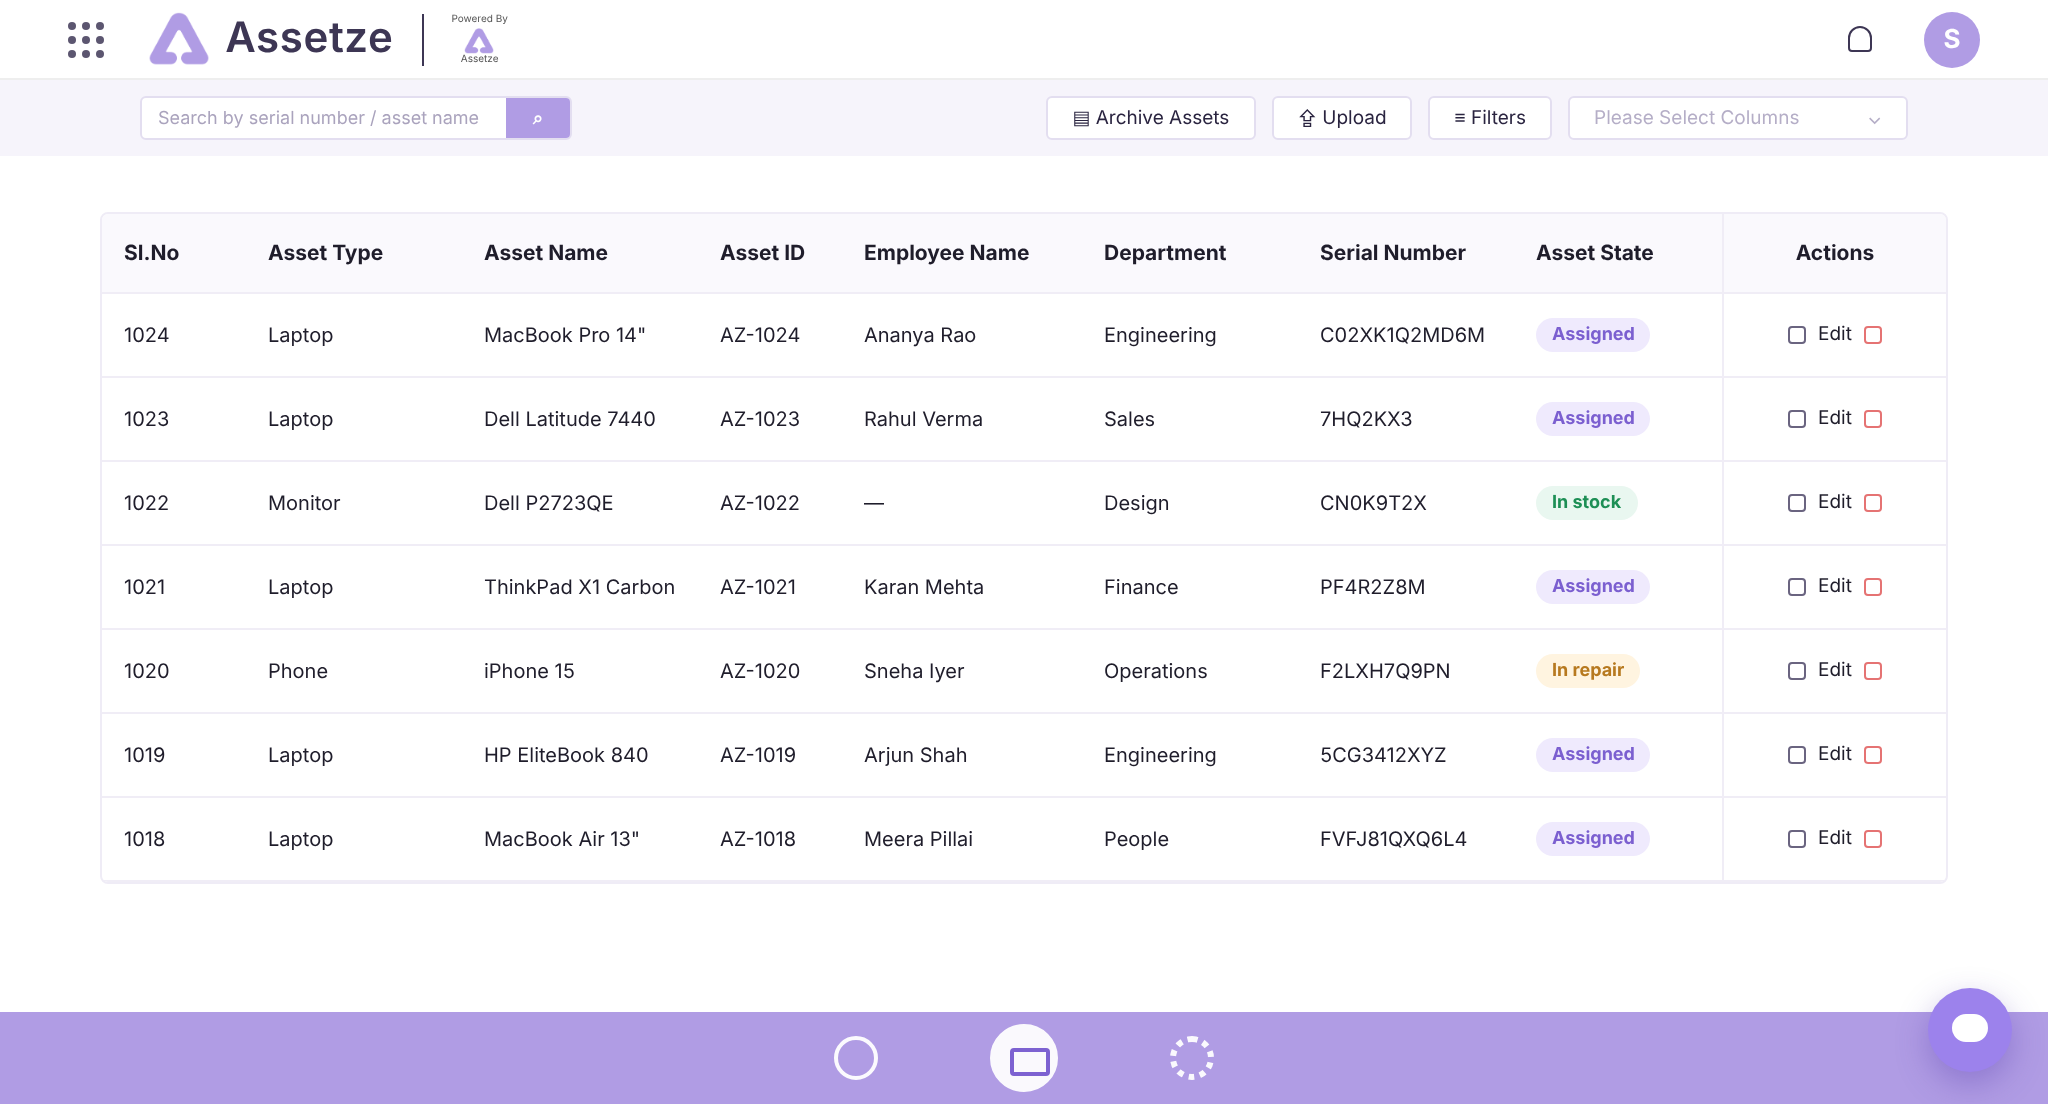The width and height of the screenshot is (2048, 1104).
Task: Focus the serial number search field
Action: [324, 118]
